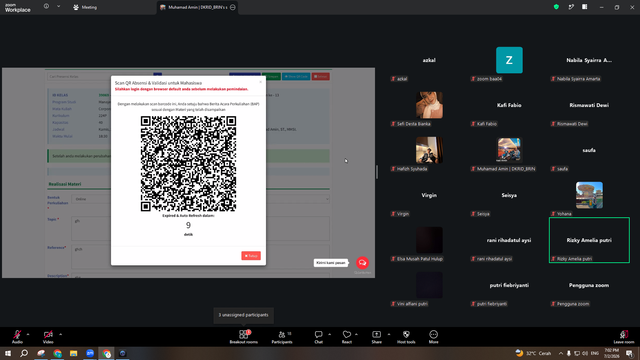
Task: Open Windows taskbar search
Action: [24, 353]
